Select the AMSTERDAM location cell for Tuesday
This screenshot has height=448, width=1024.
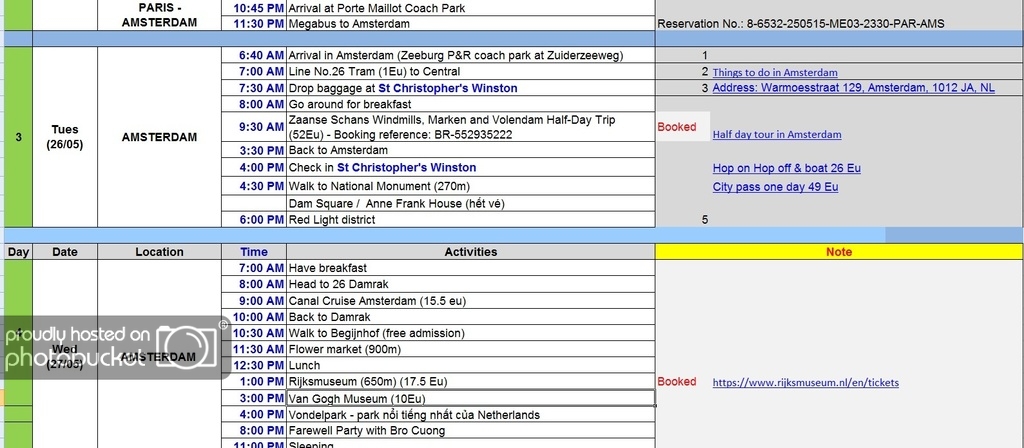(159, 137)
